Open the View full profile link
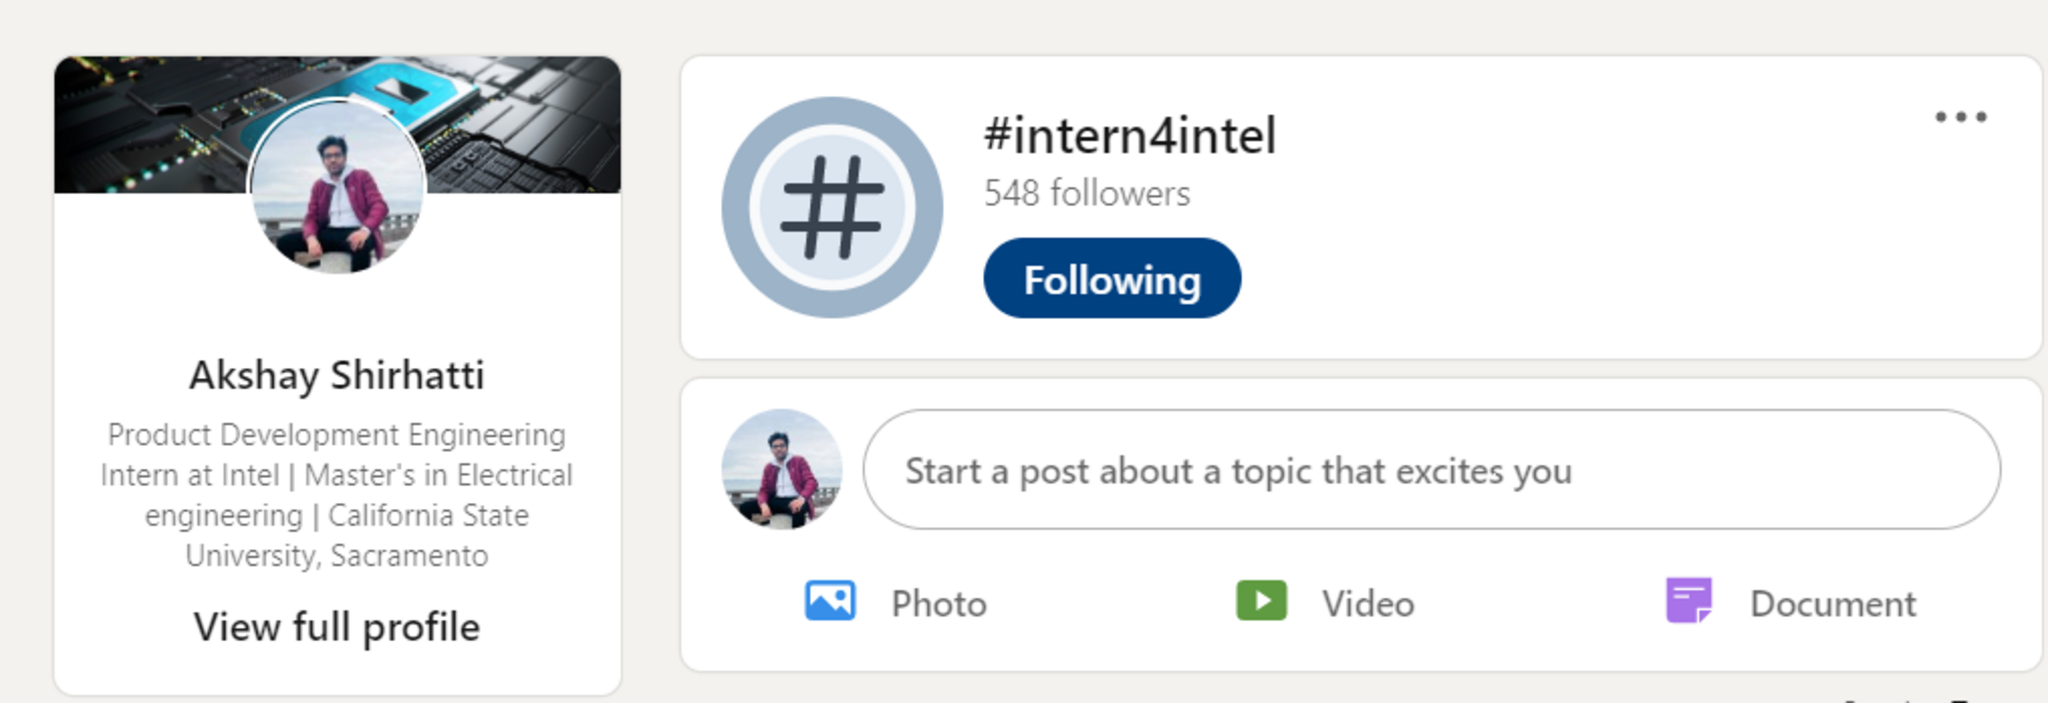The width and height of the screenshot is (2048, 703). pyautogui.click(x=337, y=627)
